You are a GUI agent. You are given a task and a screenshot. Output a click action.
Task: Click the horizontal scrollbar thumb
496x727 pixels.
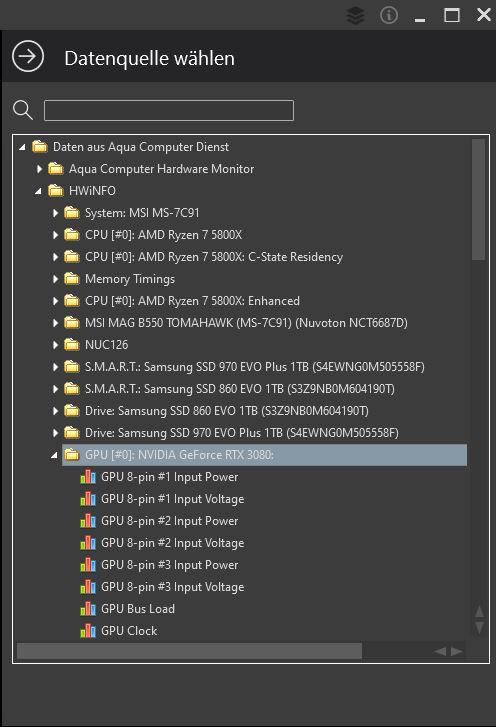click(189, 651)
